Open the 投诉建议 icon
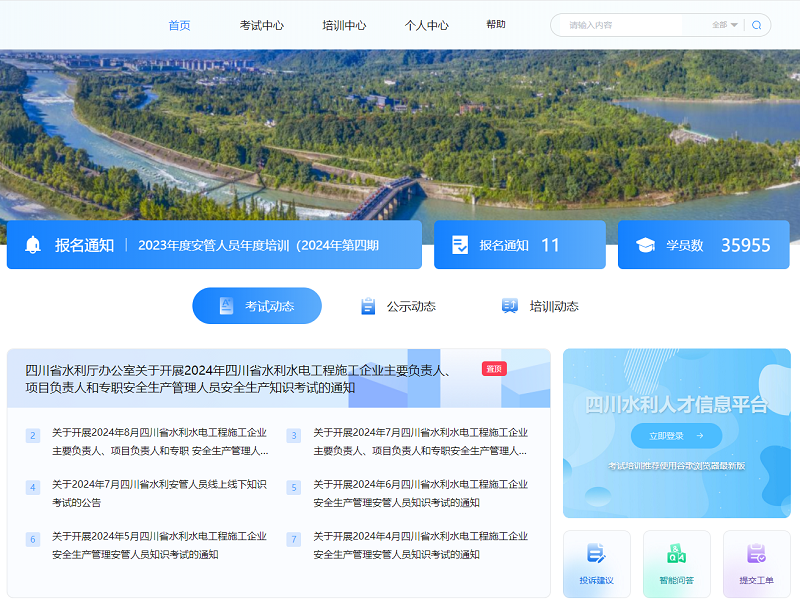Image resolution: width=800 pixels, height=603 pixels. (596, 554)
